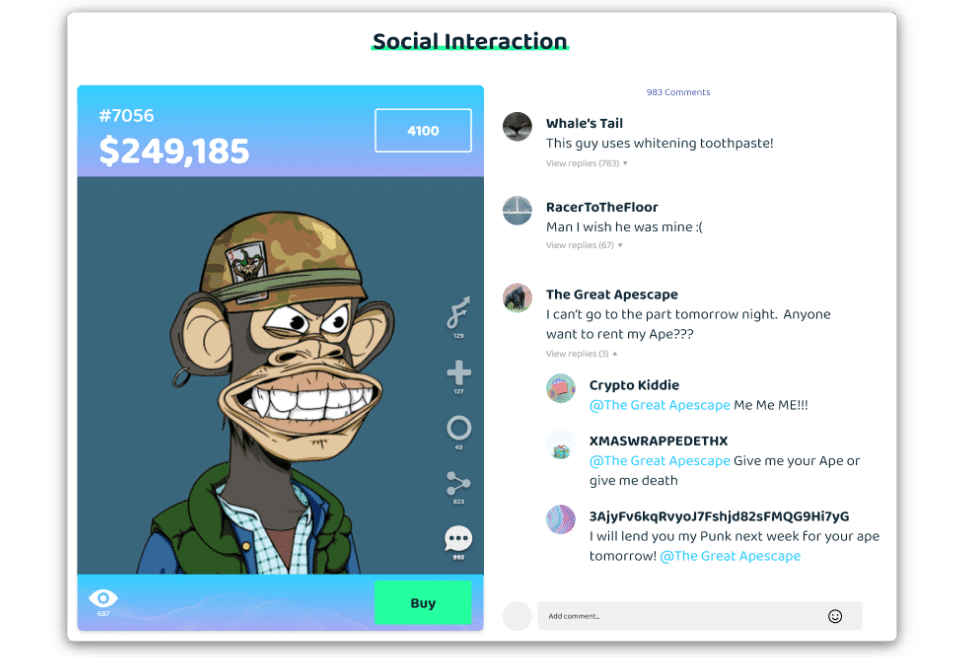The height and width of the screenshot is (657, 964).
Task: Open the comments speech bubble icon
Action: tap(458, 539)
